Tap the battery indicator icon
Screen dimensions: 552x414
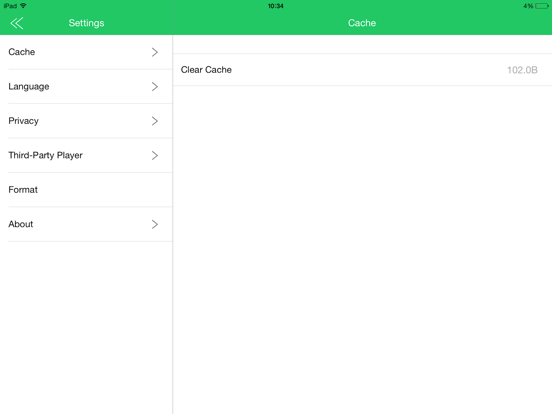542,6
